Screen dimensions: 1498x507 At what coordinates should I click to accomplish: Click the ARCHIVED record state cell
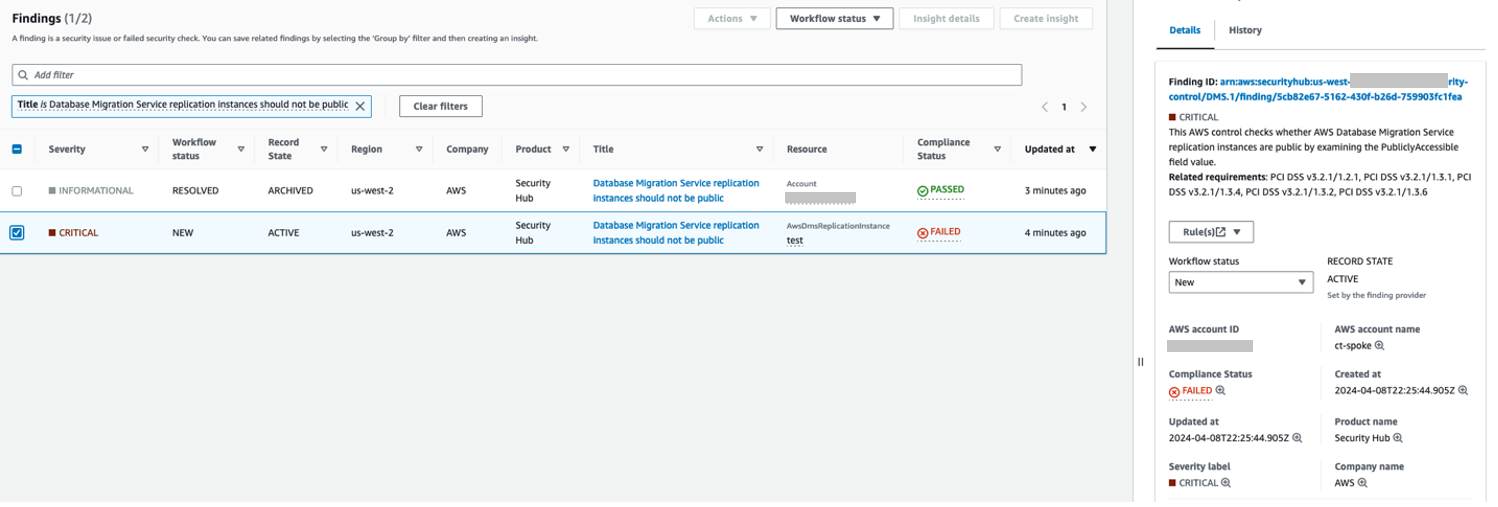pyautogui.click(x=291, y=191)
